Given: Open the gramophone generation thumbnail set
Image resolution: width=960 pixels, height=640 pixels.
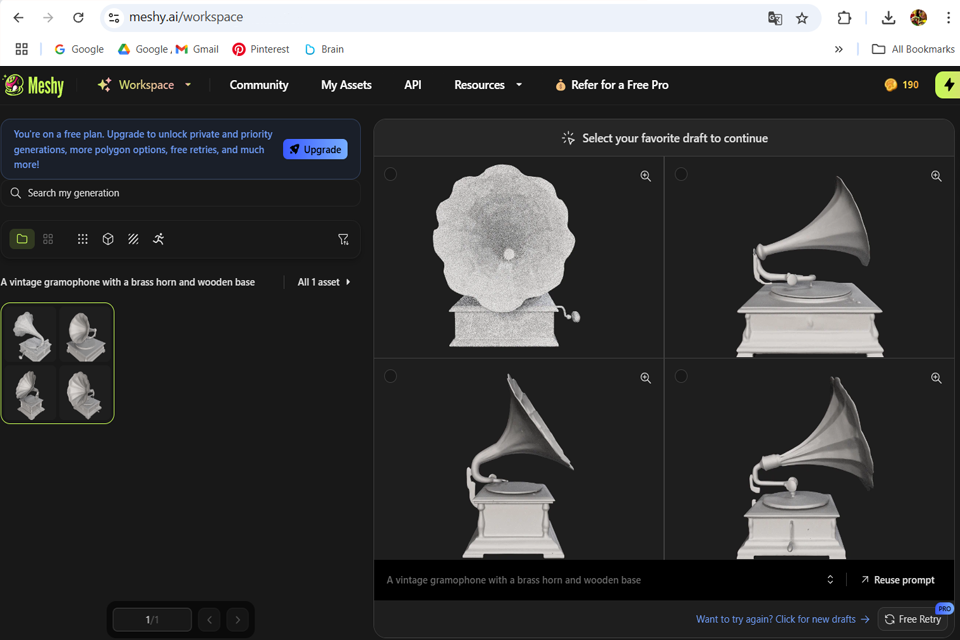Looking at the screenshot, I should tap(58, 363).
